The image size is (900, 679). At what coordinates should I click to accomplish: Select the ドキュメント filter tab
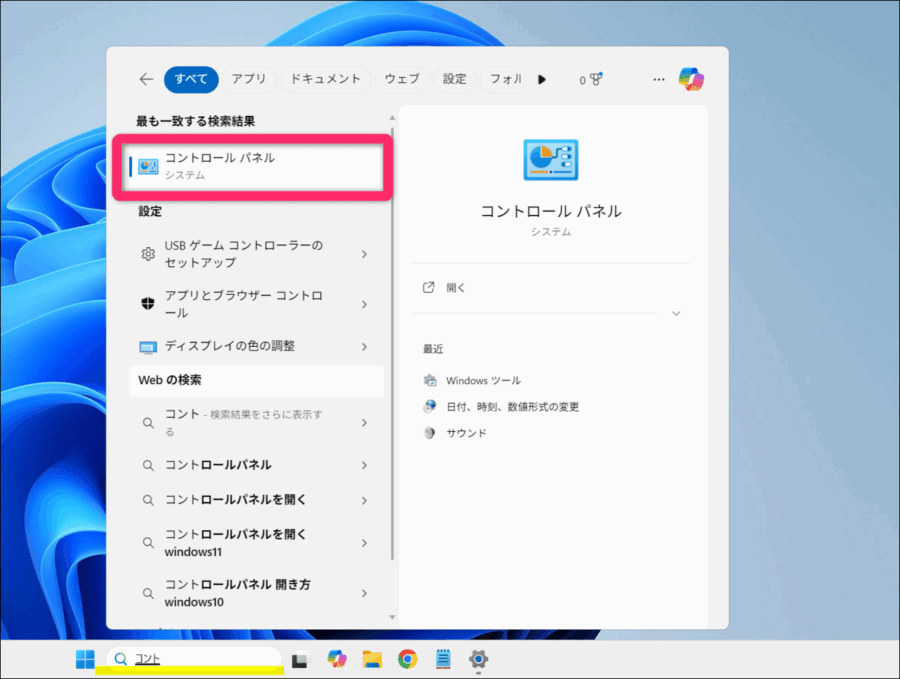(325, 79)
